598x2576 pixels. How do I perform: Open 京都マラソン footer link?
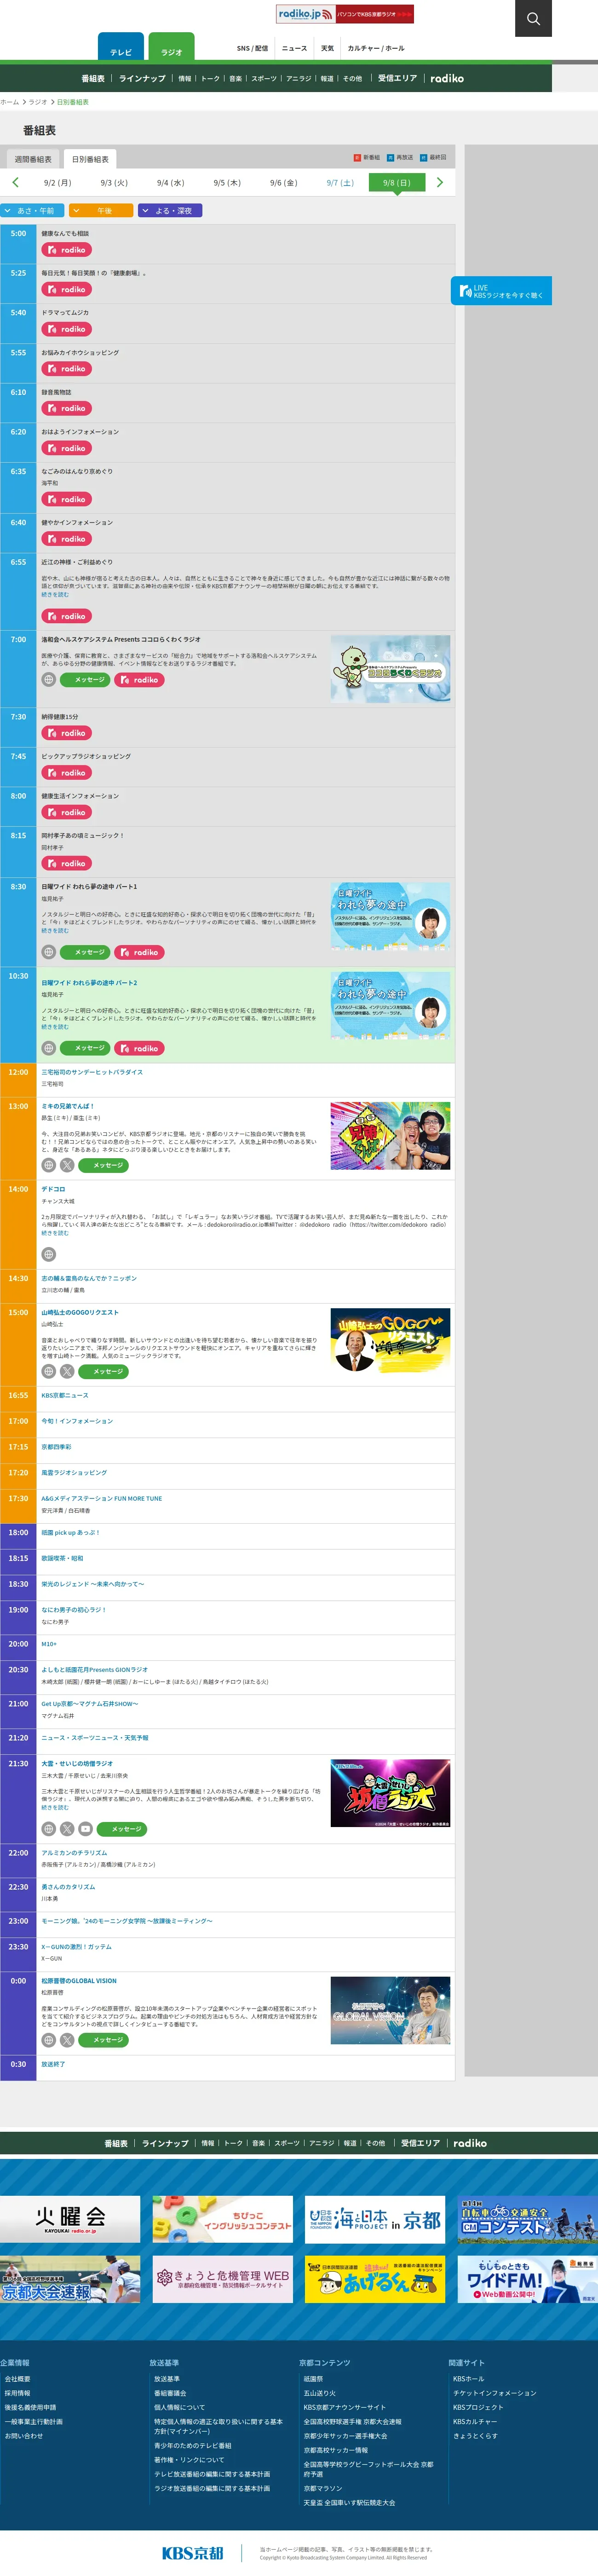[323, 2488]
